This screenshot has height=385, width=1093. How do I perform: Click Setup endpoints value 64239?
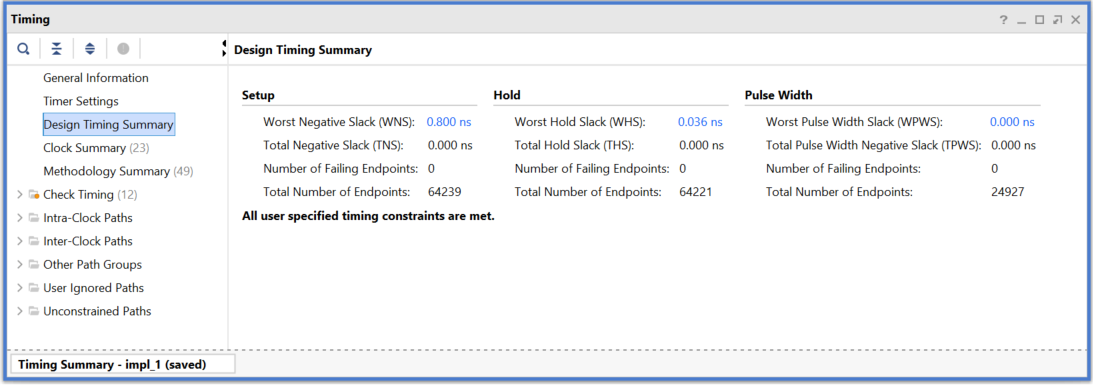(445, 191)
